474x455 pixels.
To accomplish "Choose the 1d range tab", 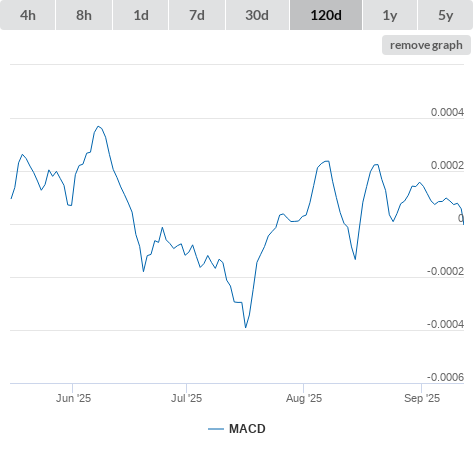I will (x=141, y=15).
